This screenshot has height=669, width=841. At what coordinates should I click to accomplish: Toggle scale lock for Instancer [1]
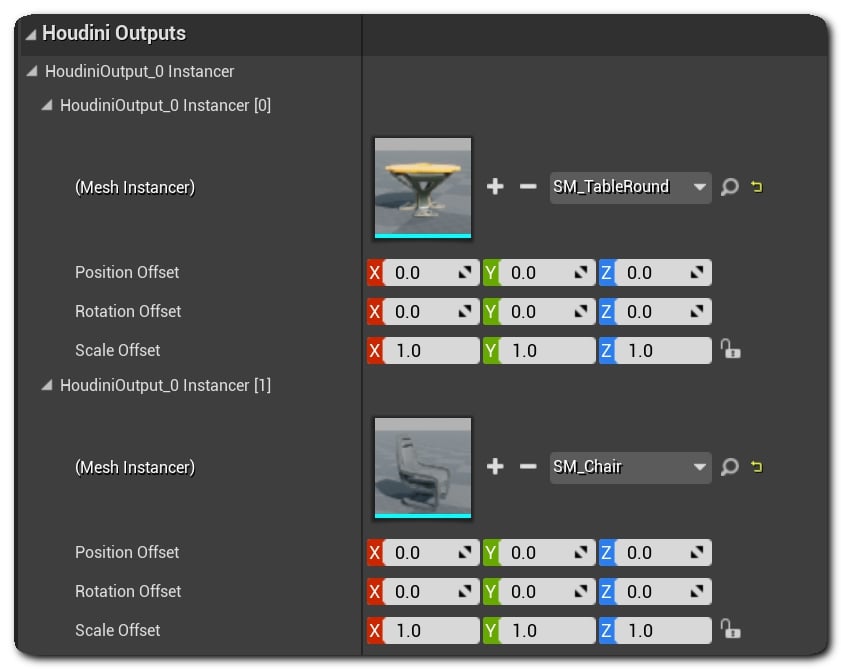[730, 629]
